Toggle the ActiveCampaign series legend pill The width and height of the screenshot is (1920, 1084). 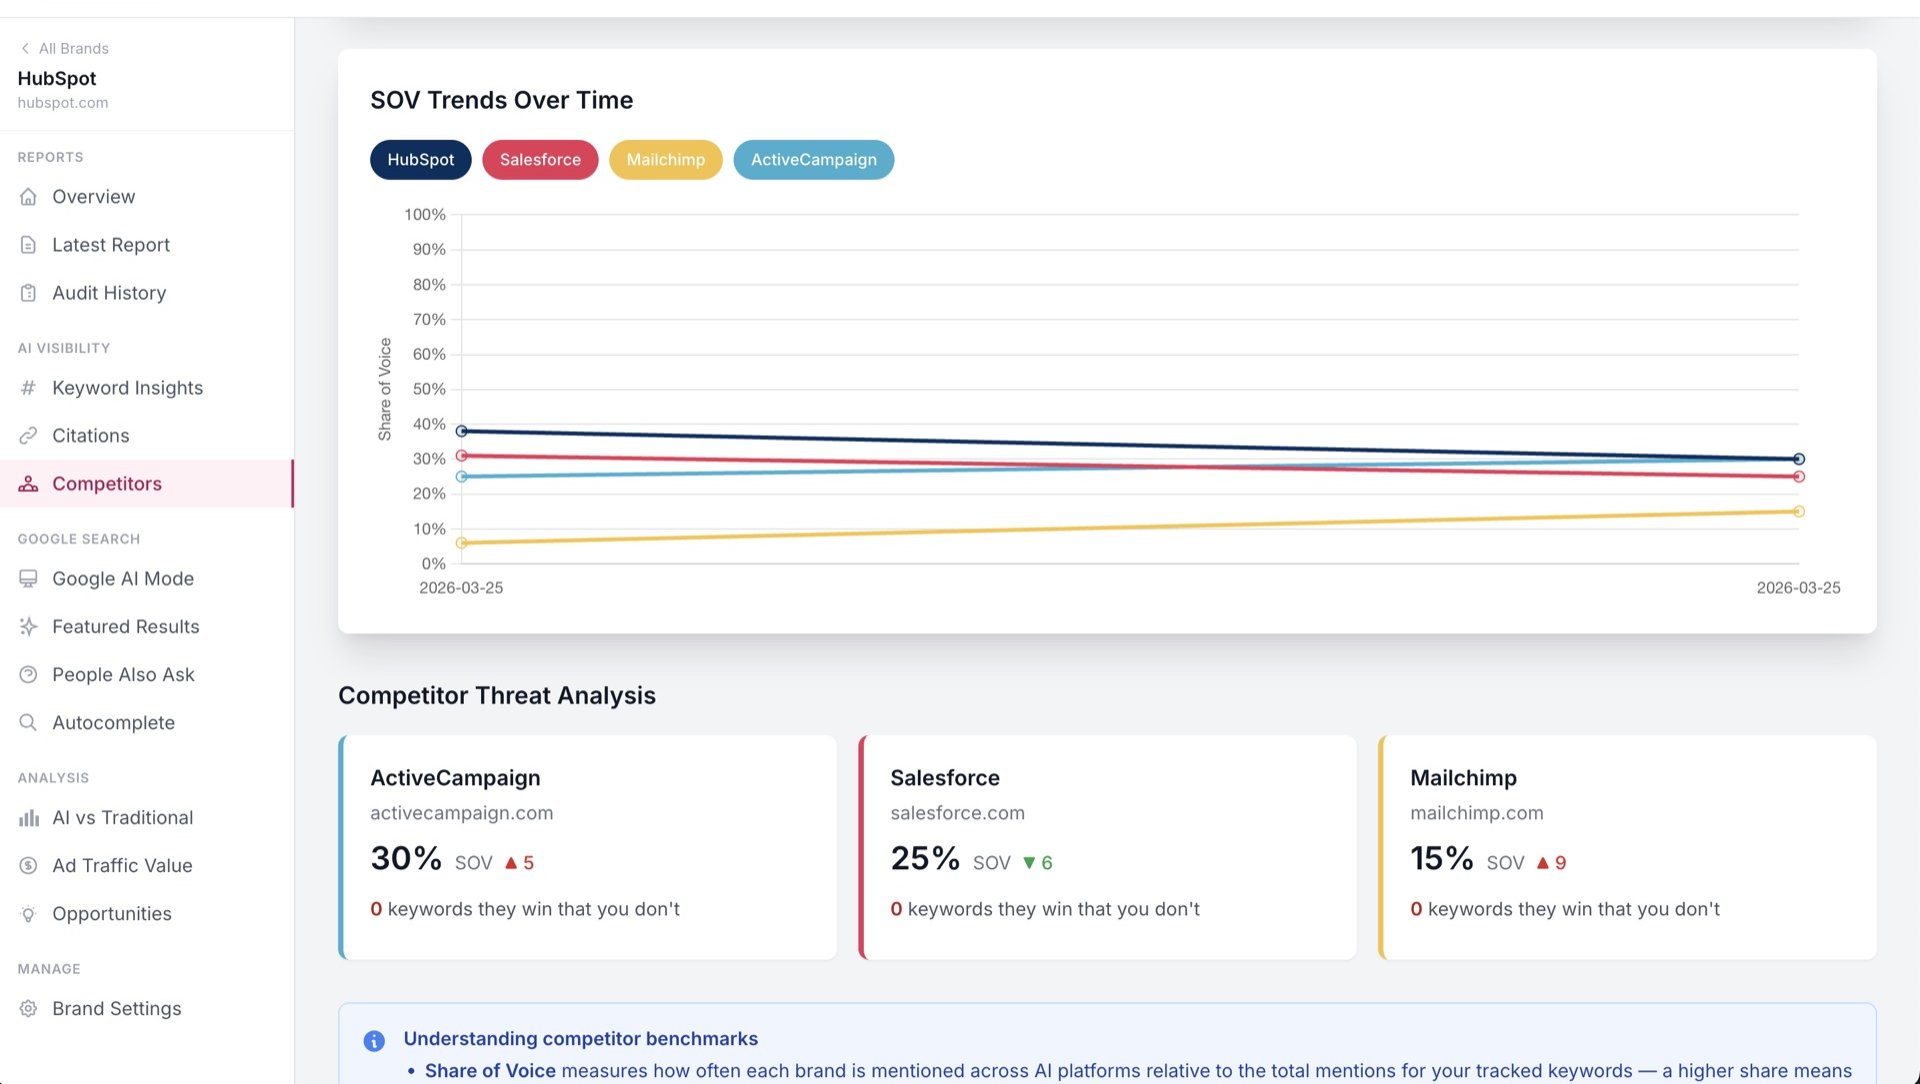tap(813, 160)
